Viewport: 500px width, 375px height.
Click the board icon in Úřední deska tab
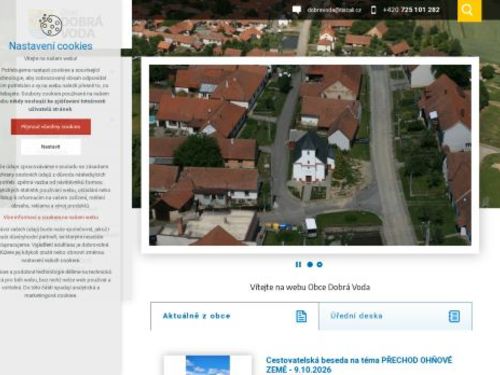click(454, 316)
